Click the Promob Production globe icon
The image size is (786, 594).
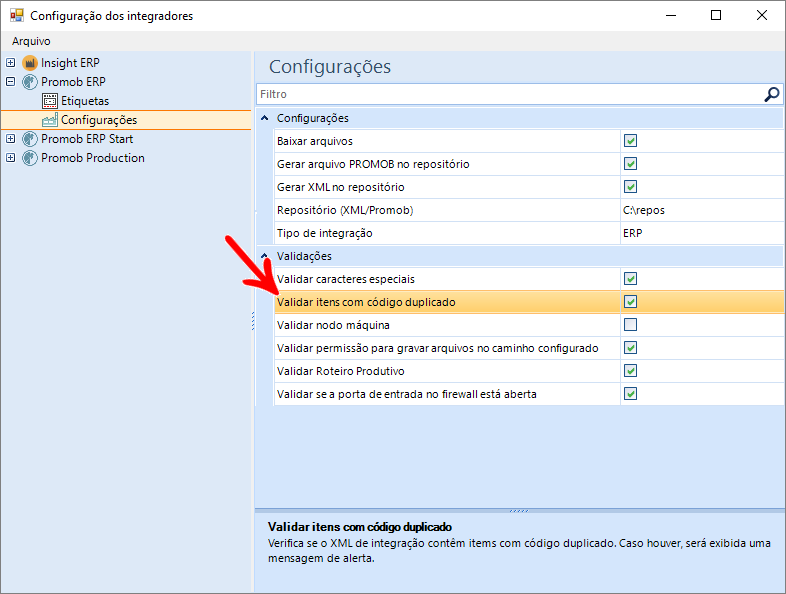click(30, 158)
